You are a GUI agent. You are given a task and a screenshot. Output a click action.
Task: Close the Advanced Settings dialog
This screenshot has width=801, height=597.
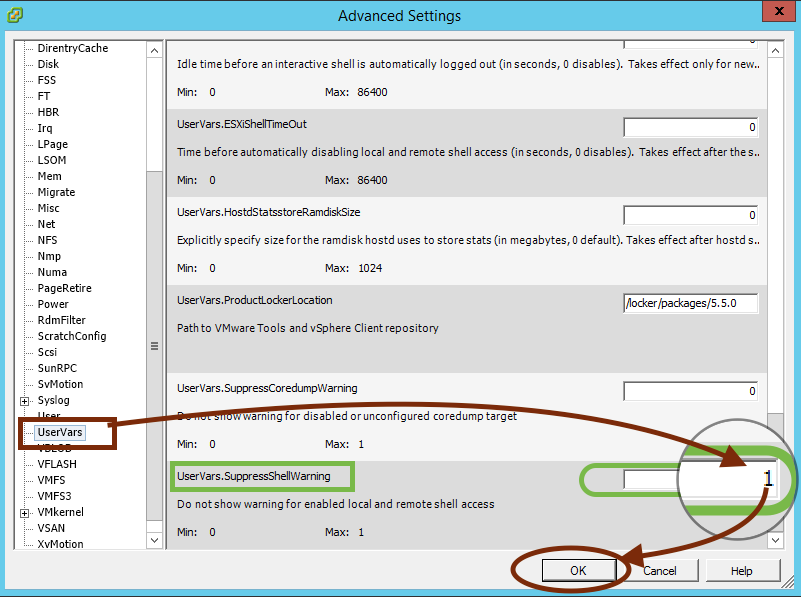coord(775,14)
